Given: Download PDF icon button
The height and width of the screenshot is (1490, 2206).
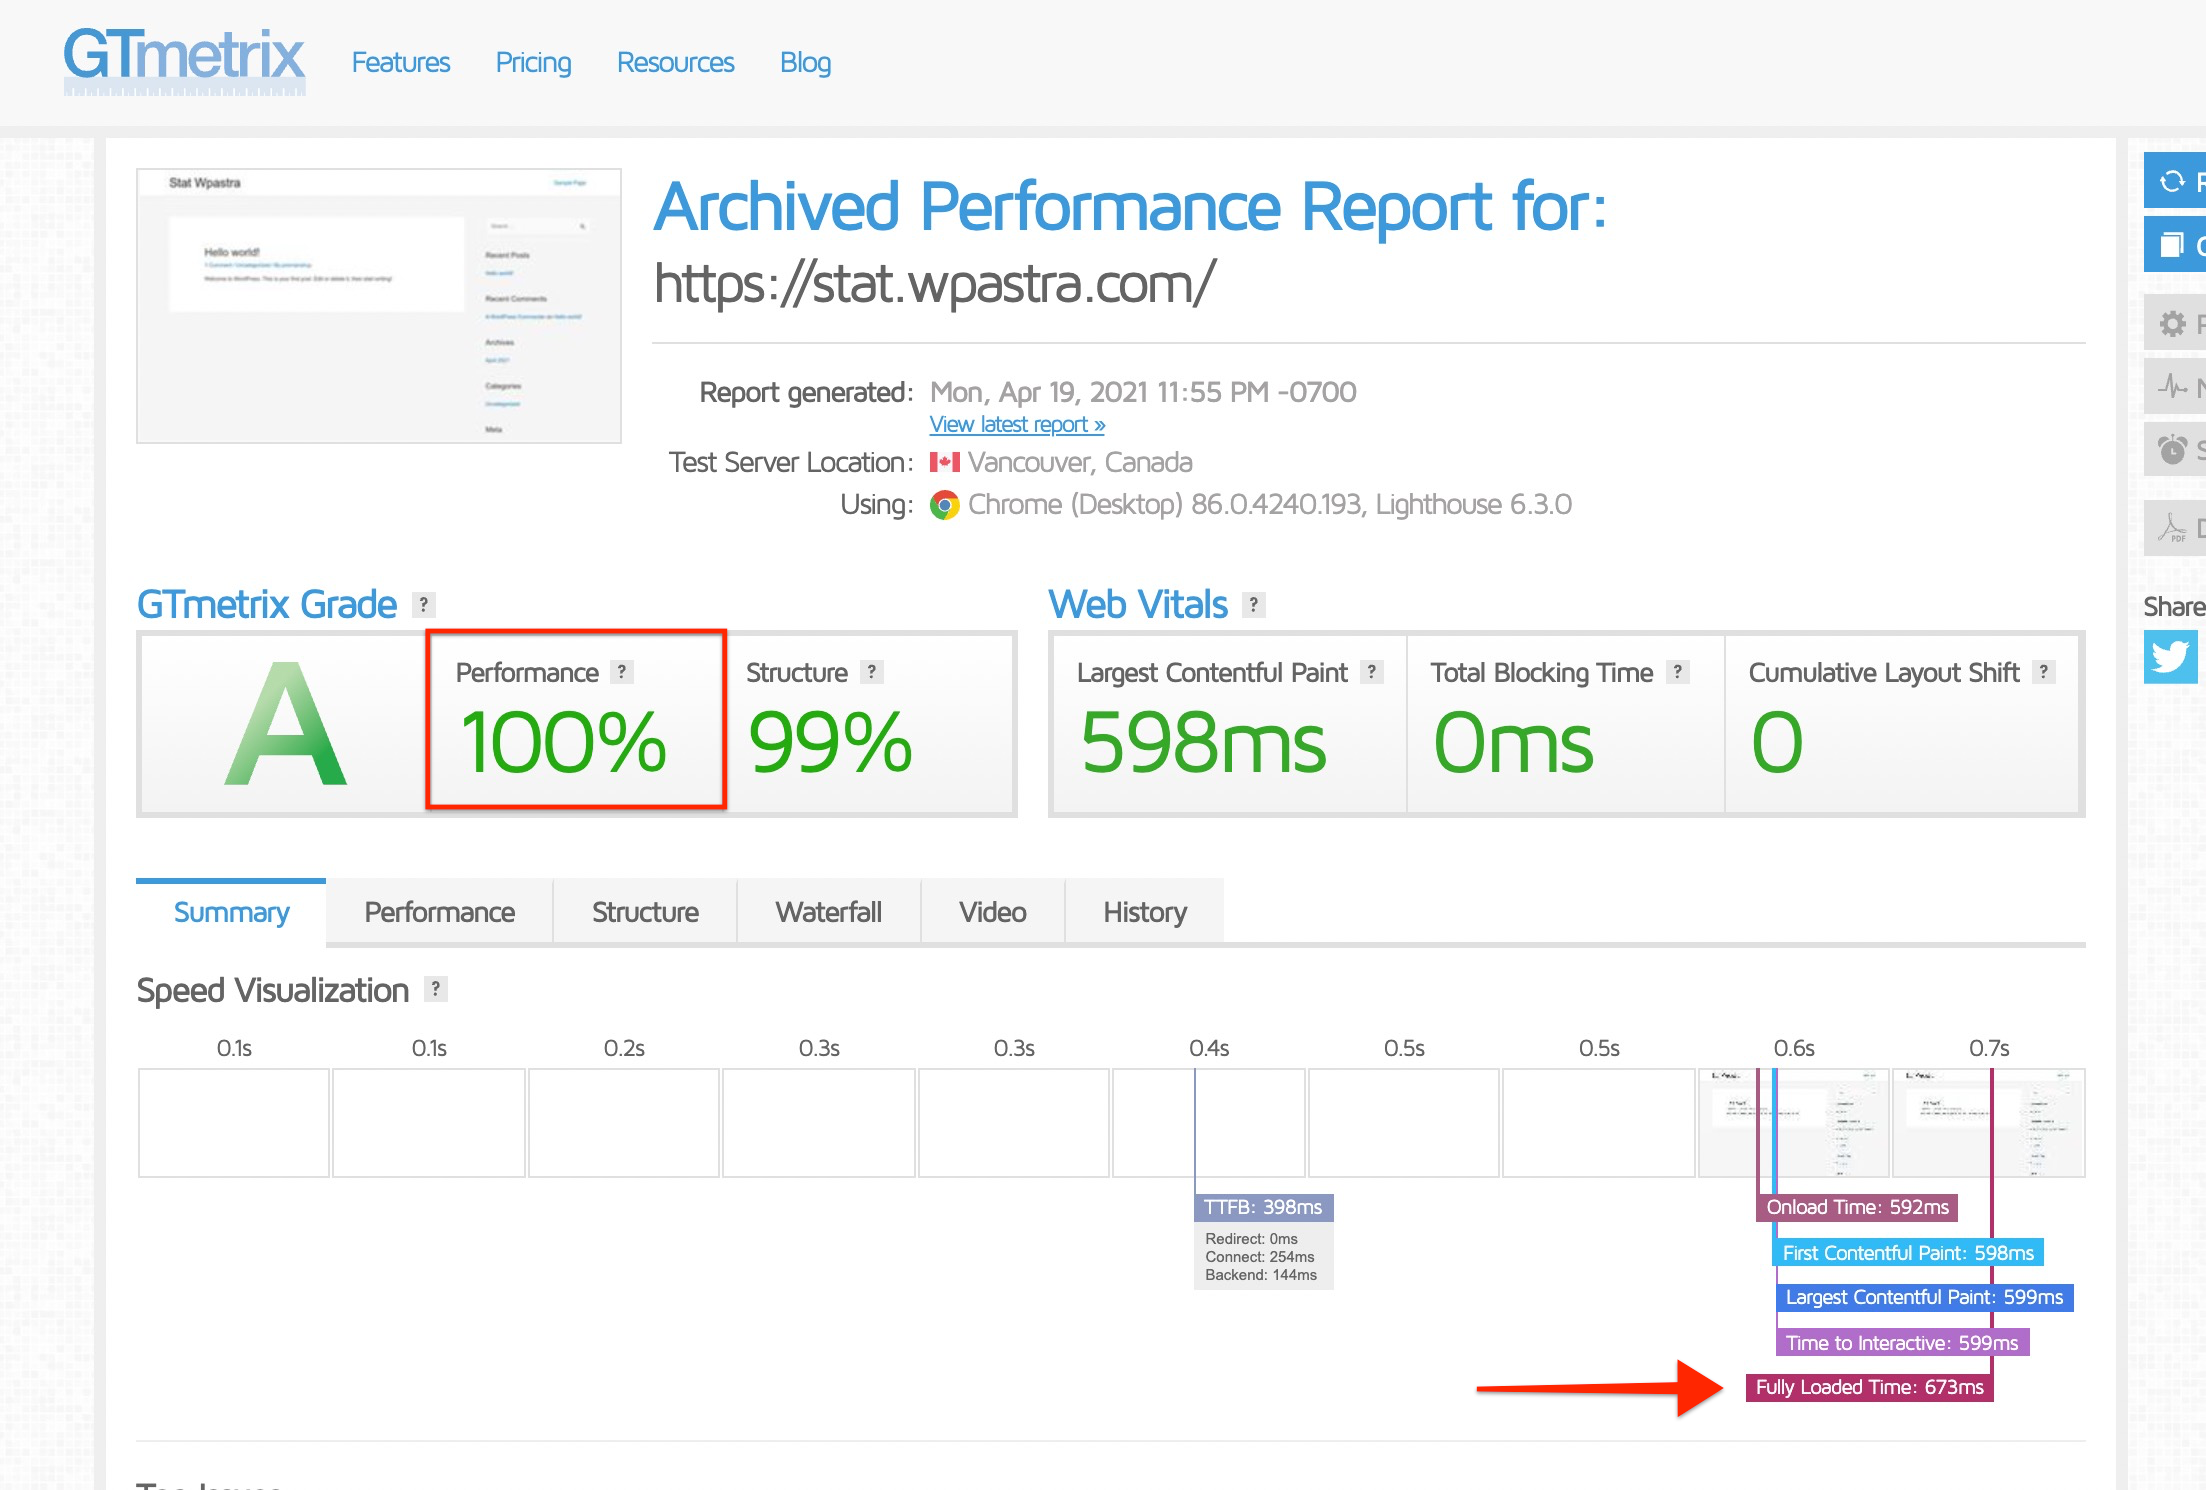Looking at the screenshot, I should pyautogui.click(x=2175, y=528).
